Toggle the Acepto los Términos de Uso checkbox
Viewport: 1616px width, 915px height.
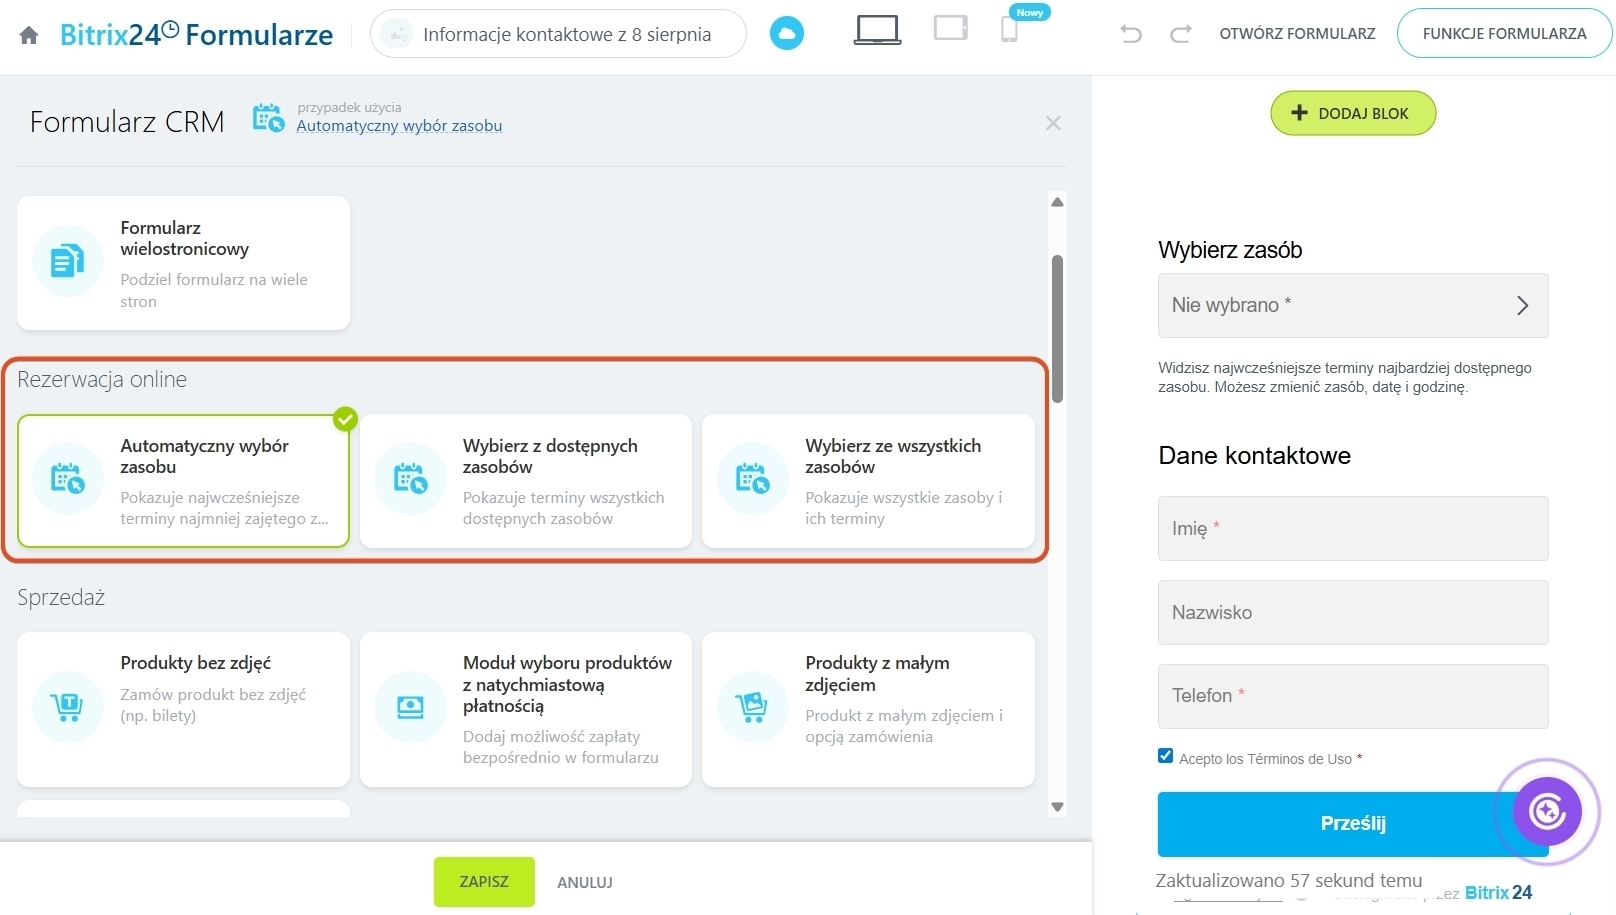1165,756
